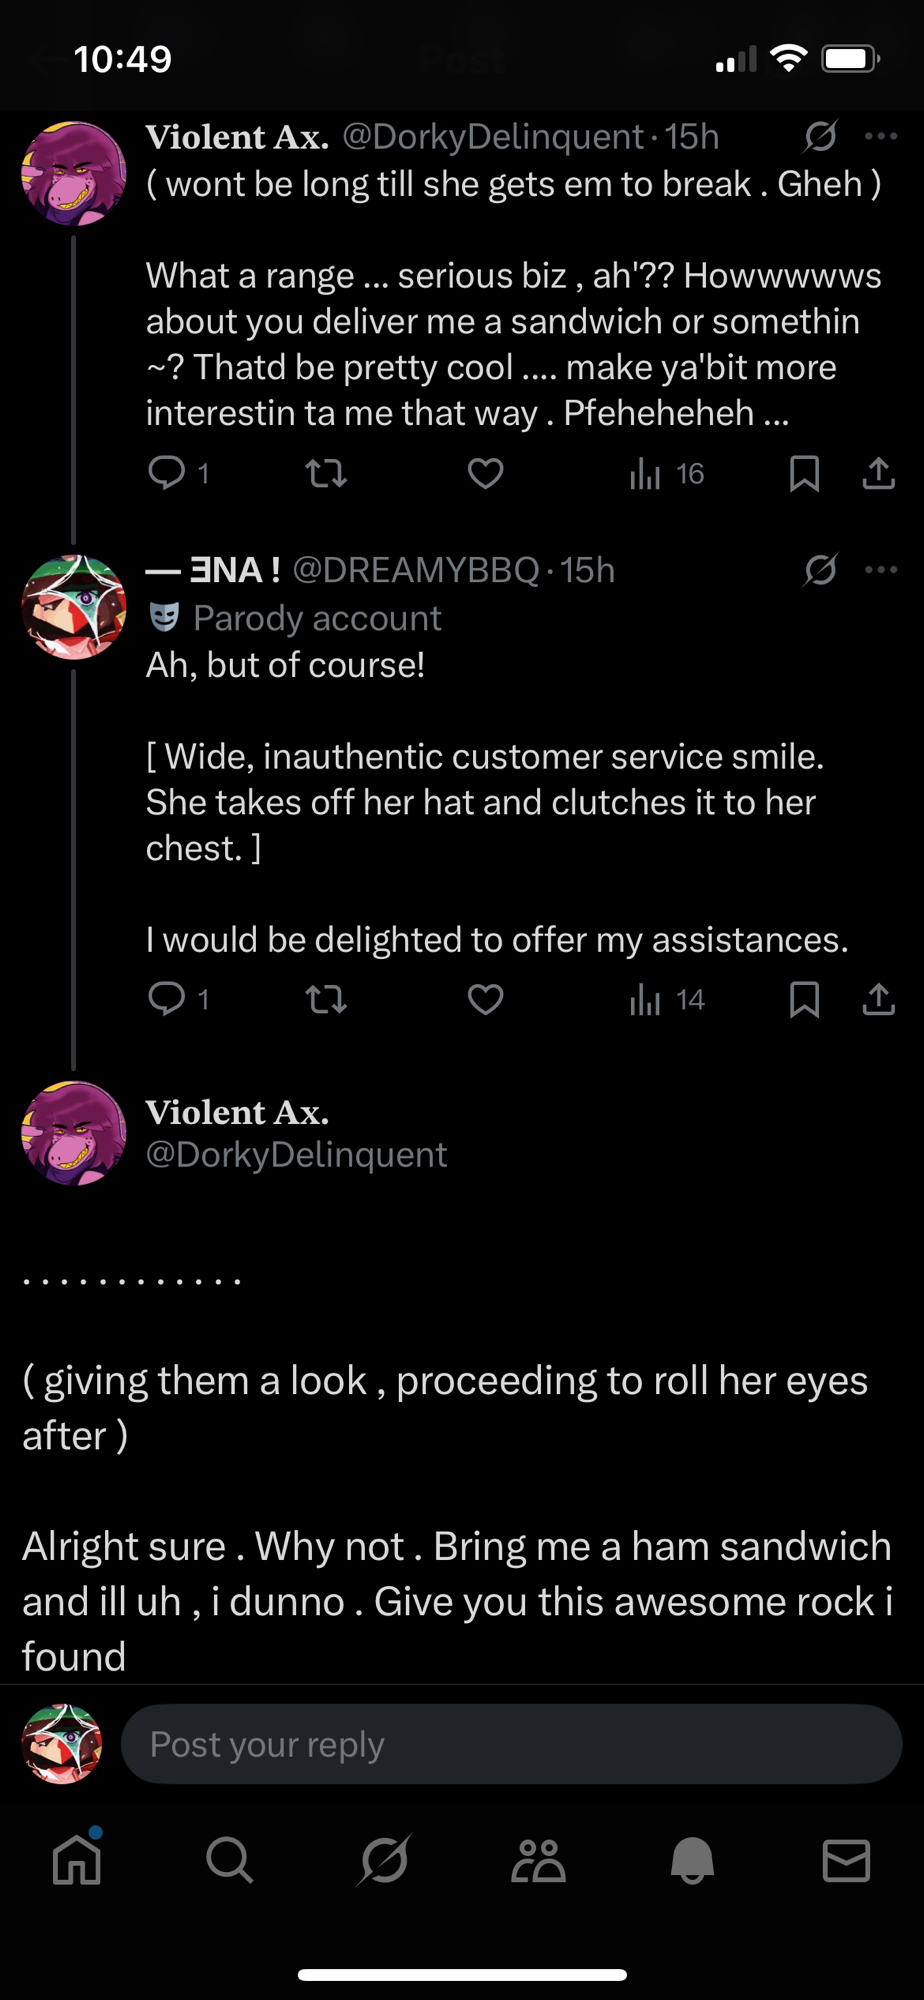Bookmark Violent Ax's first post
Viewport: 924px width, 2000px height.
804,473
